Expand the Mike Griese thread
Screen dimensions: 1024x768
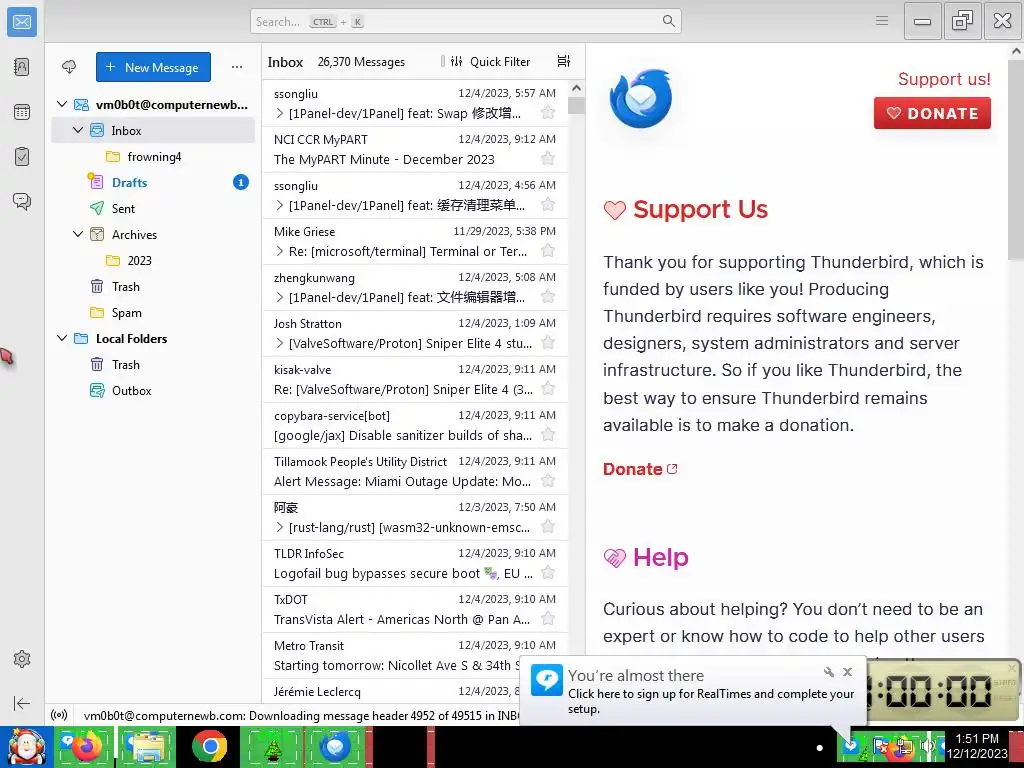280,251
